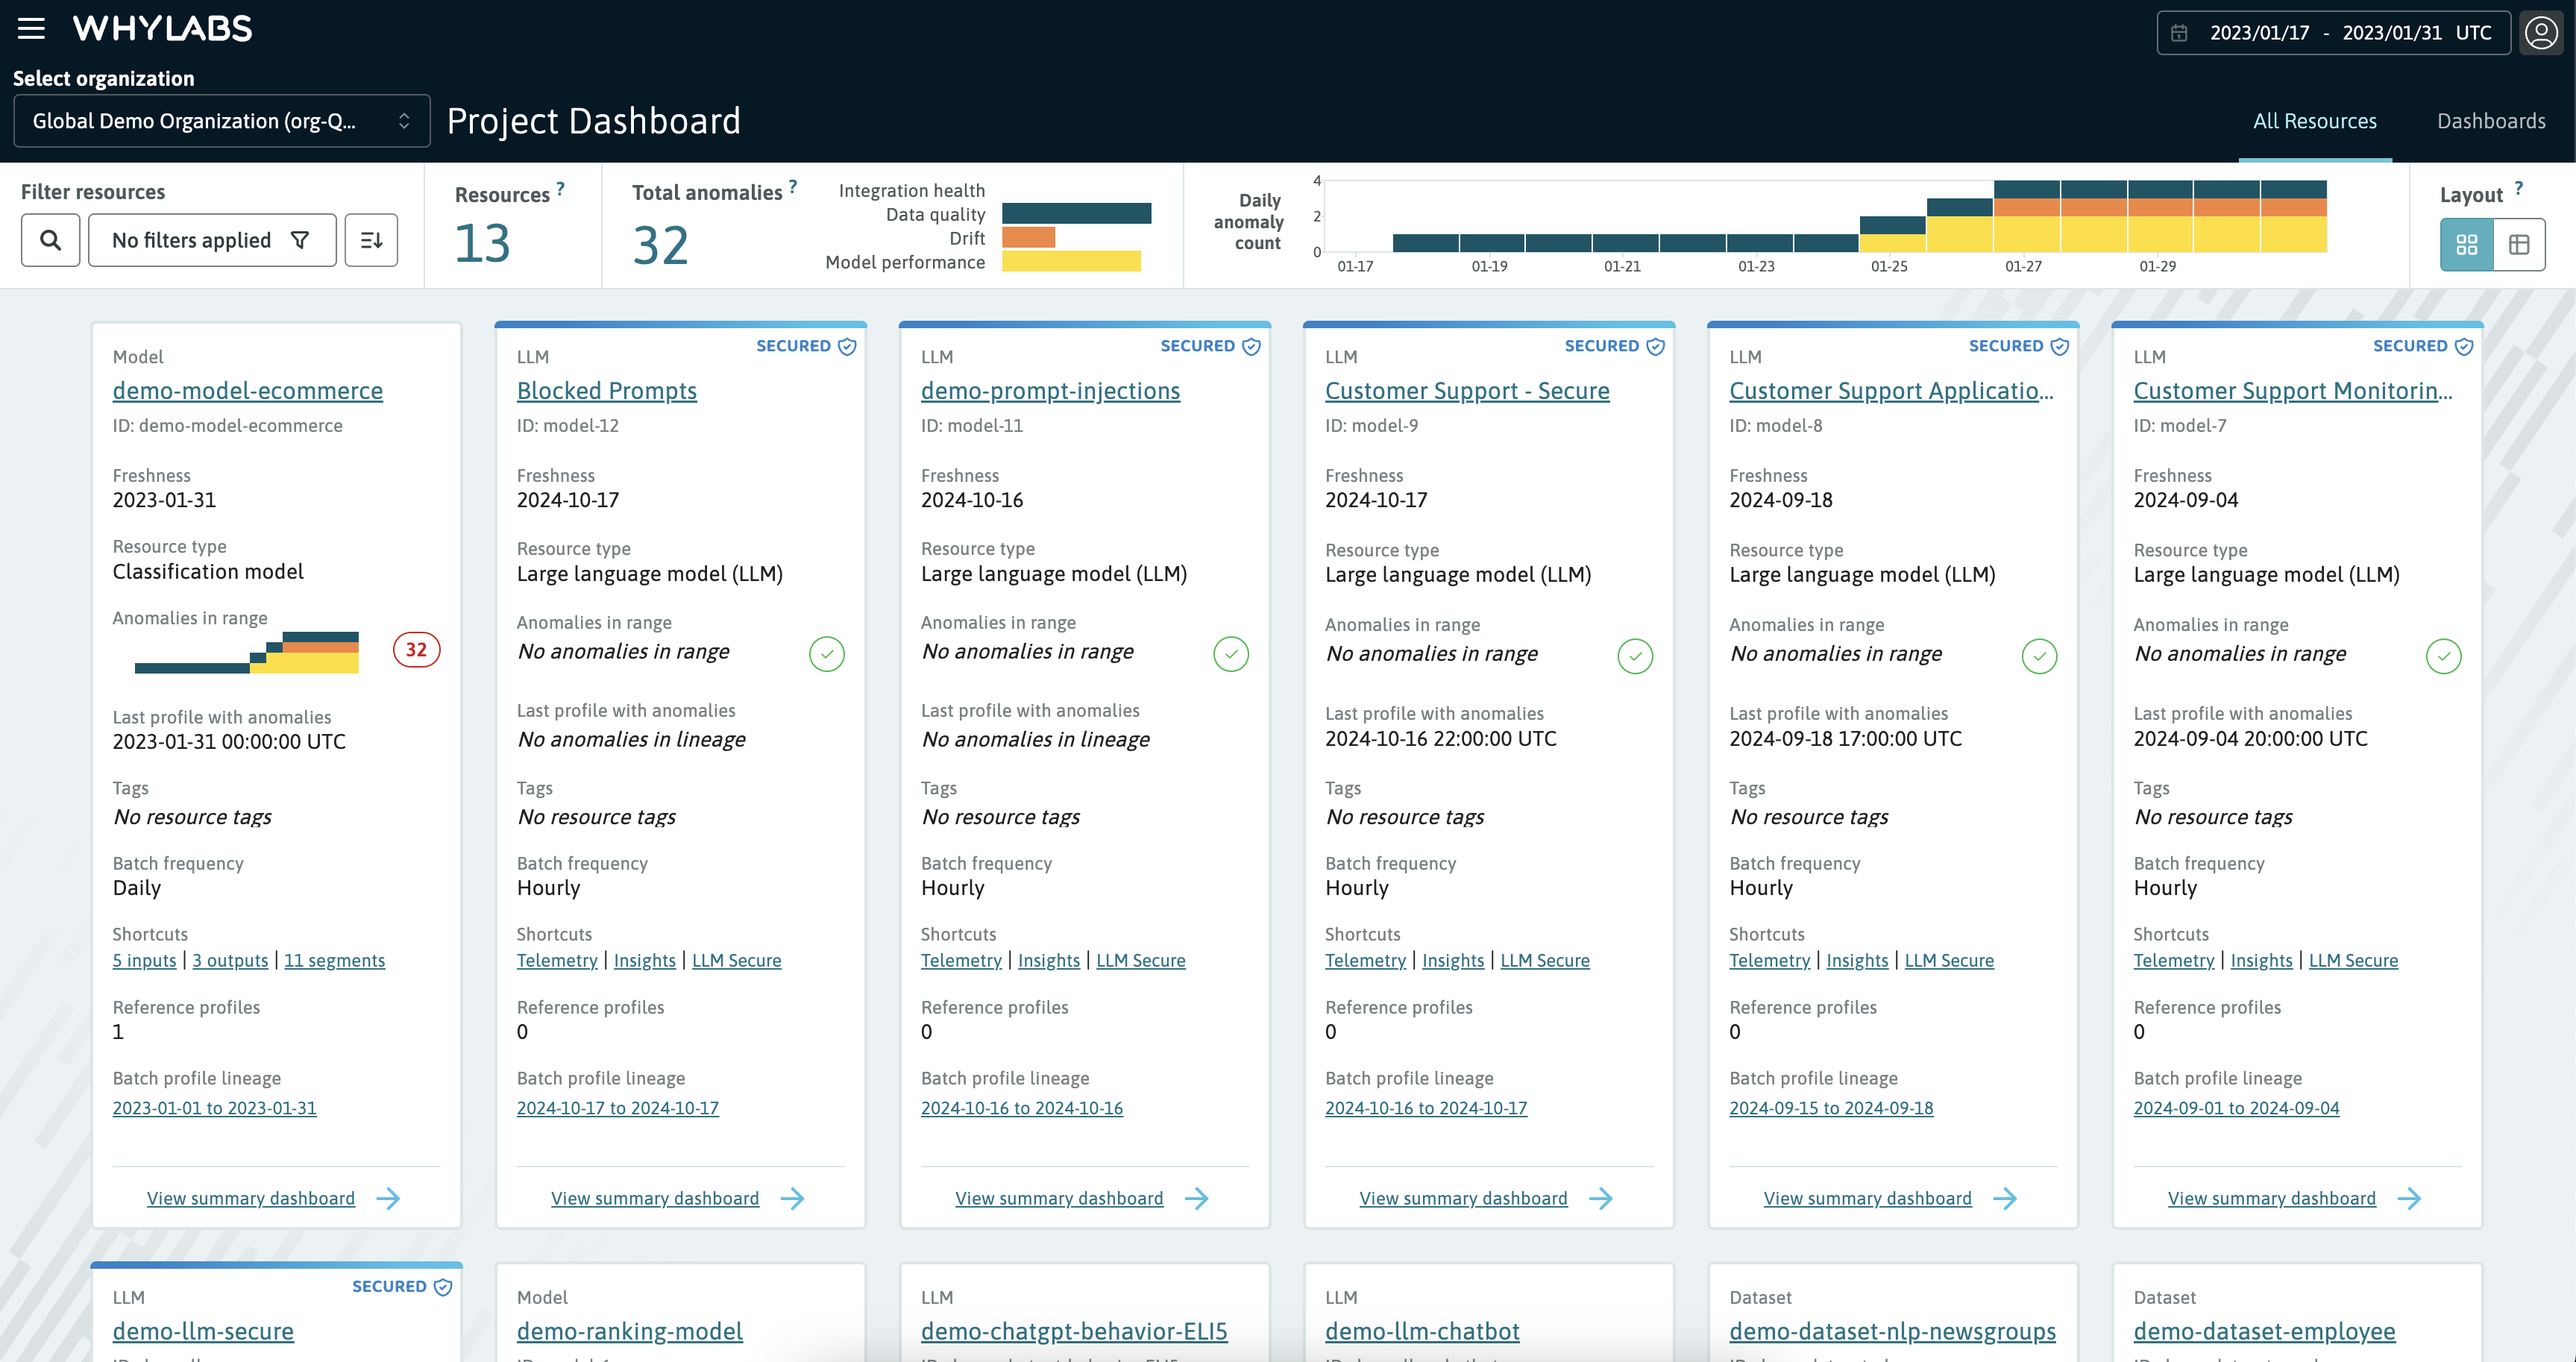This screenshot has width=2576, height=1362.
Task: Click the filter resources search icon
Action: [x=48, y=239]
